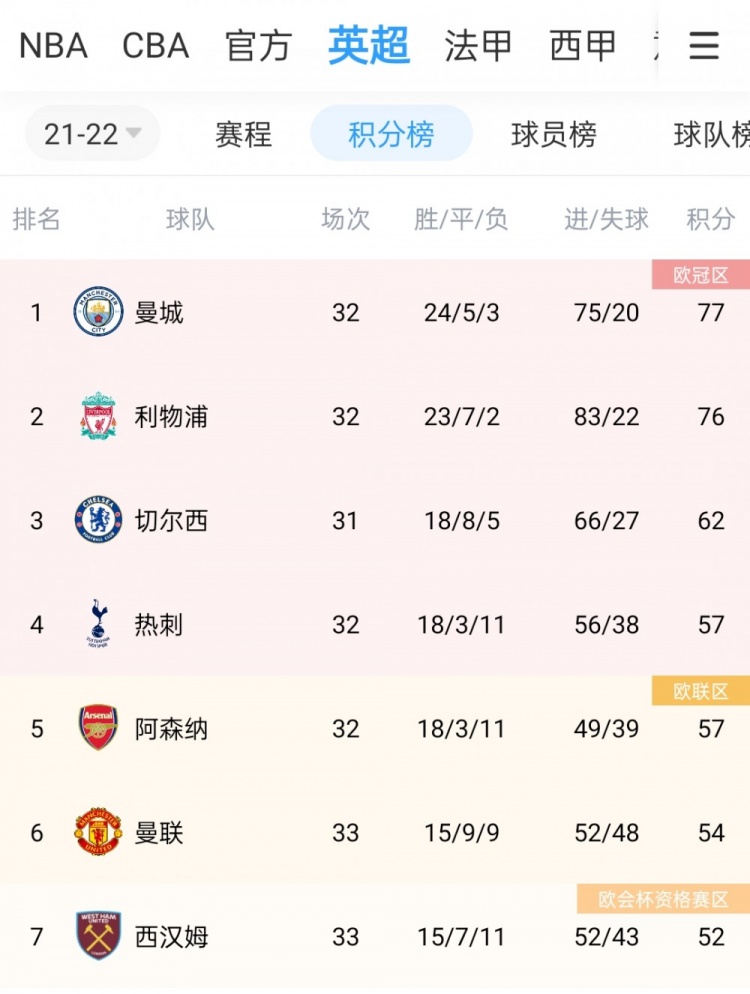The height and width of the screenshot is (994, 750).
Task: Select the 法甲 league tab
Action: [478, 46]
